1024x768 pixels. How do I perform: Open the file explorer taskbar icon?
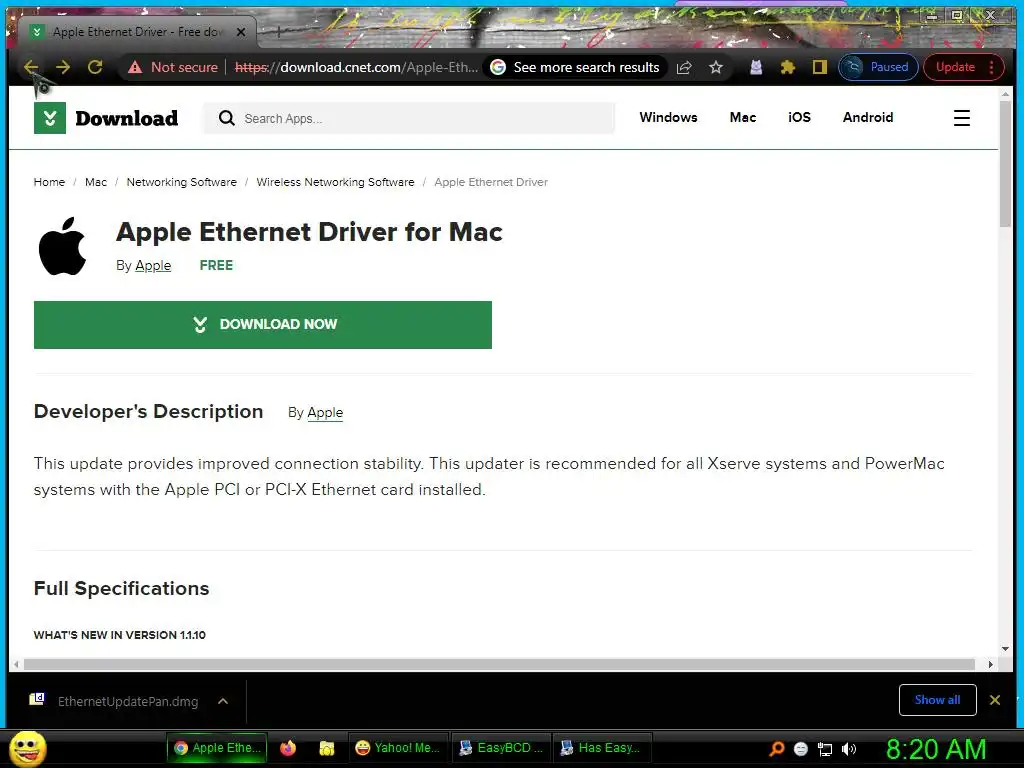pyautogui.click(x=327, y=748)
